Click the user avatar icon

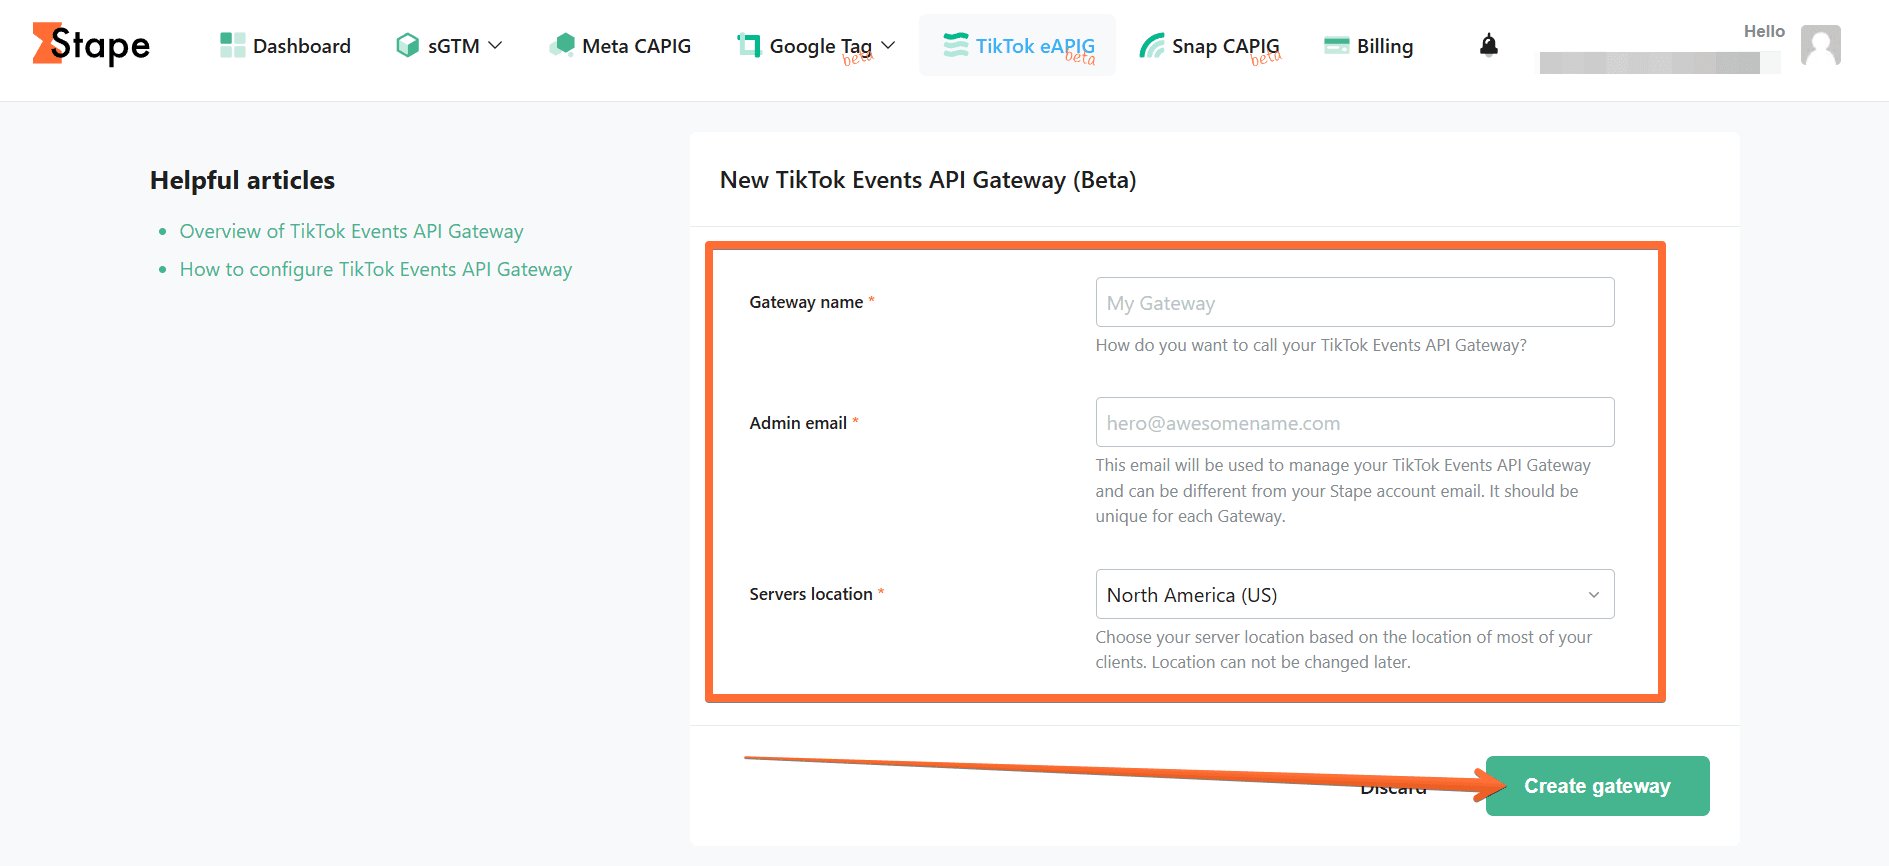point(1821,45)
